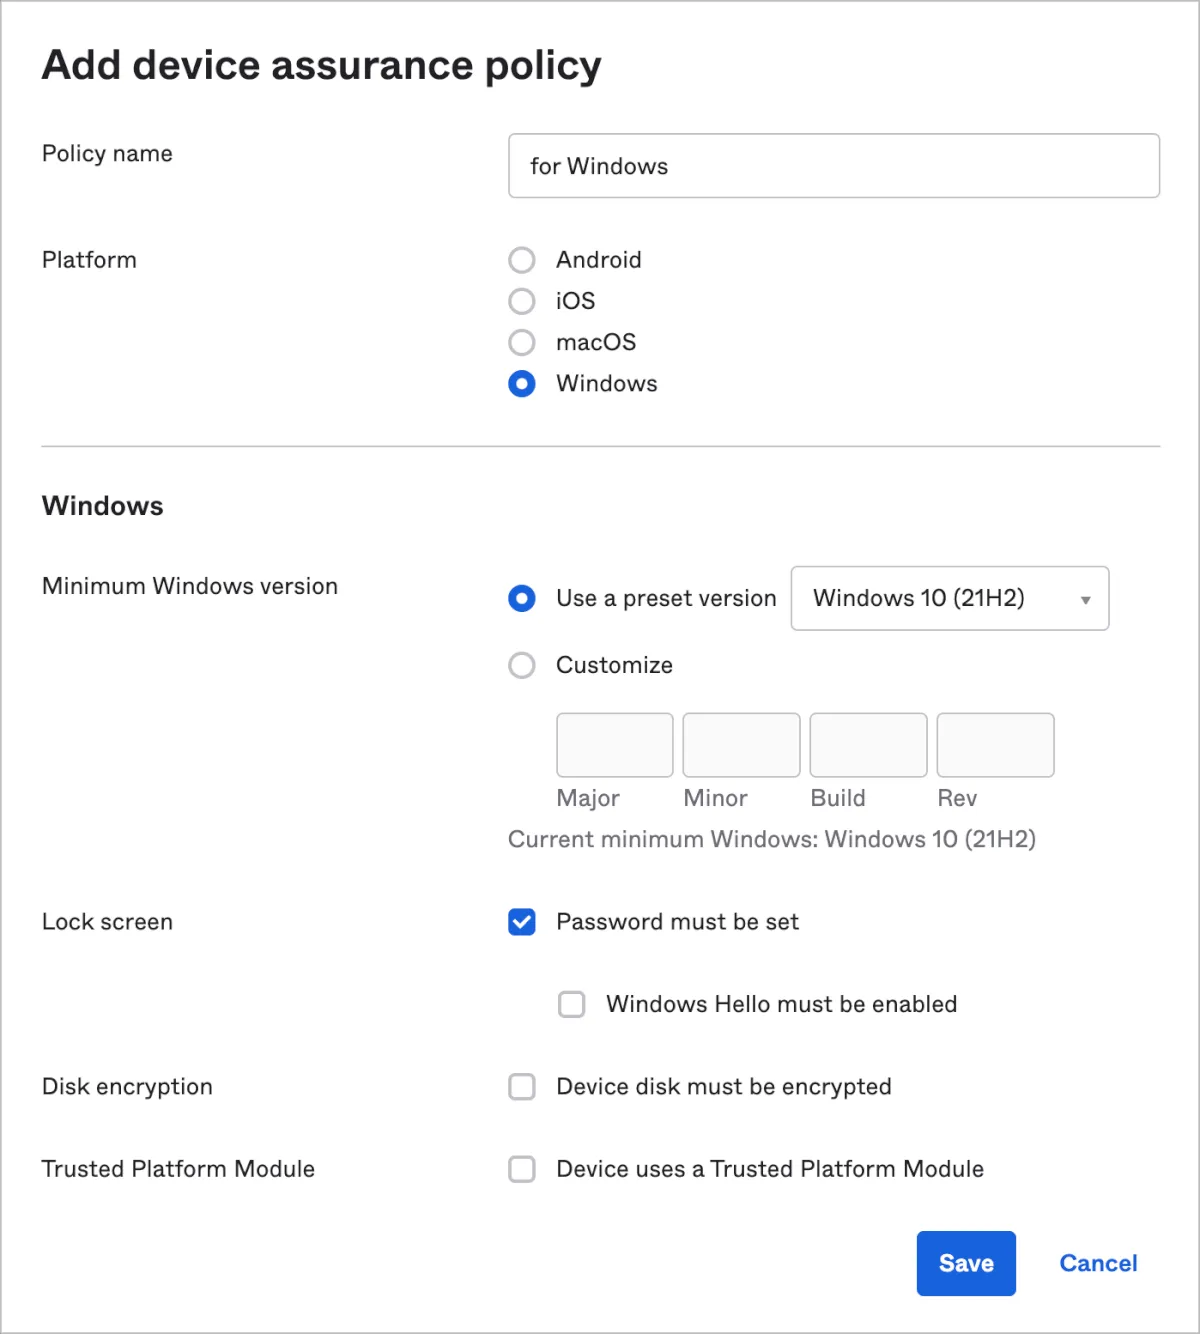
Task: Uncheck Password must be set
Action: coord(522,922)
